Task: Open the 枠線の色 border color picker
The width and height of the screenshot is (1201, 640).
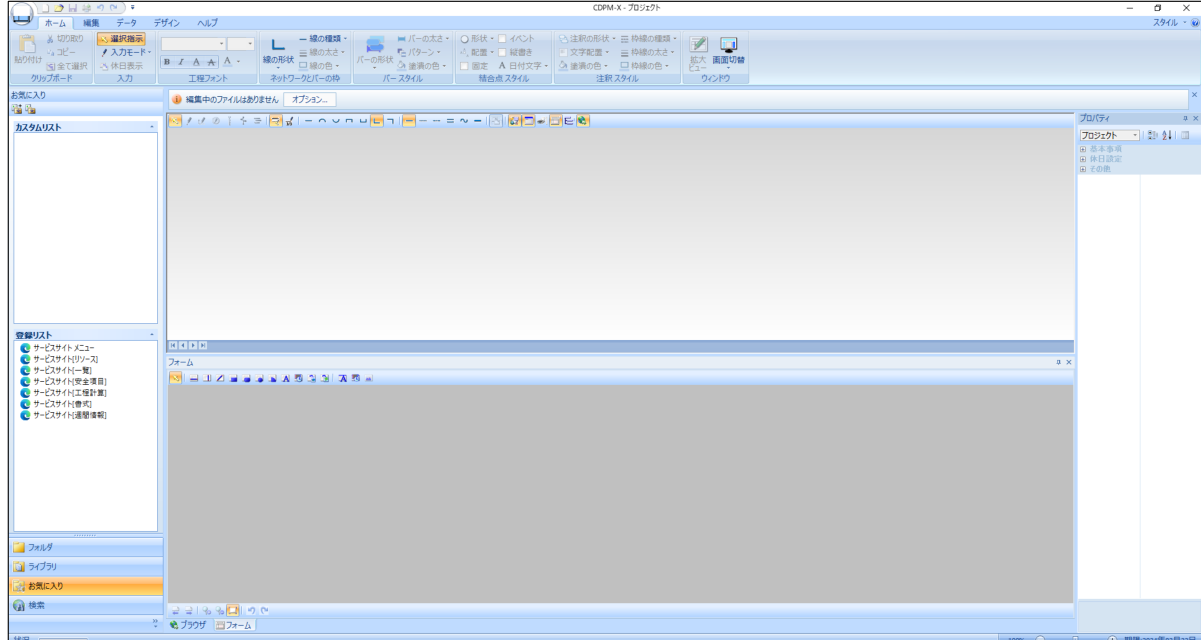Action: (646, 64)
